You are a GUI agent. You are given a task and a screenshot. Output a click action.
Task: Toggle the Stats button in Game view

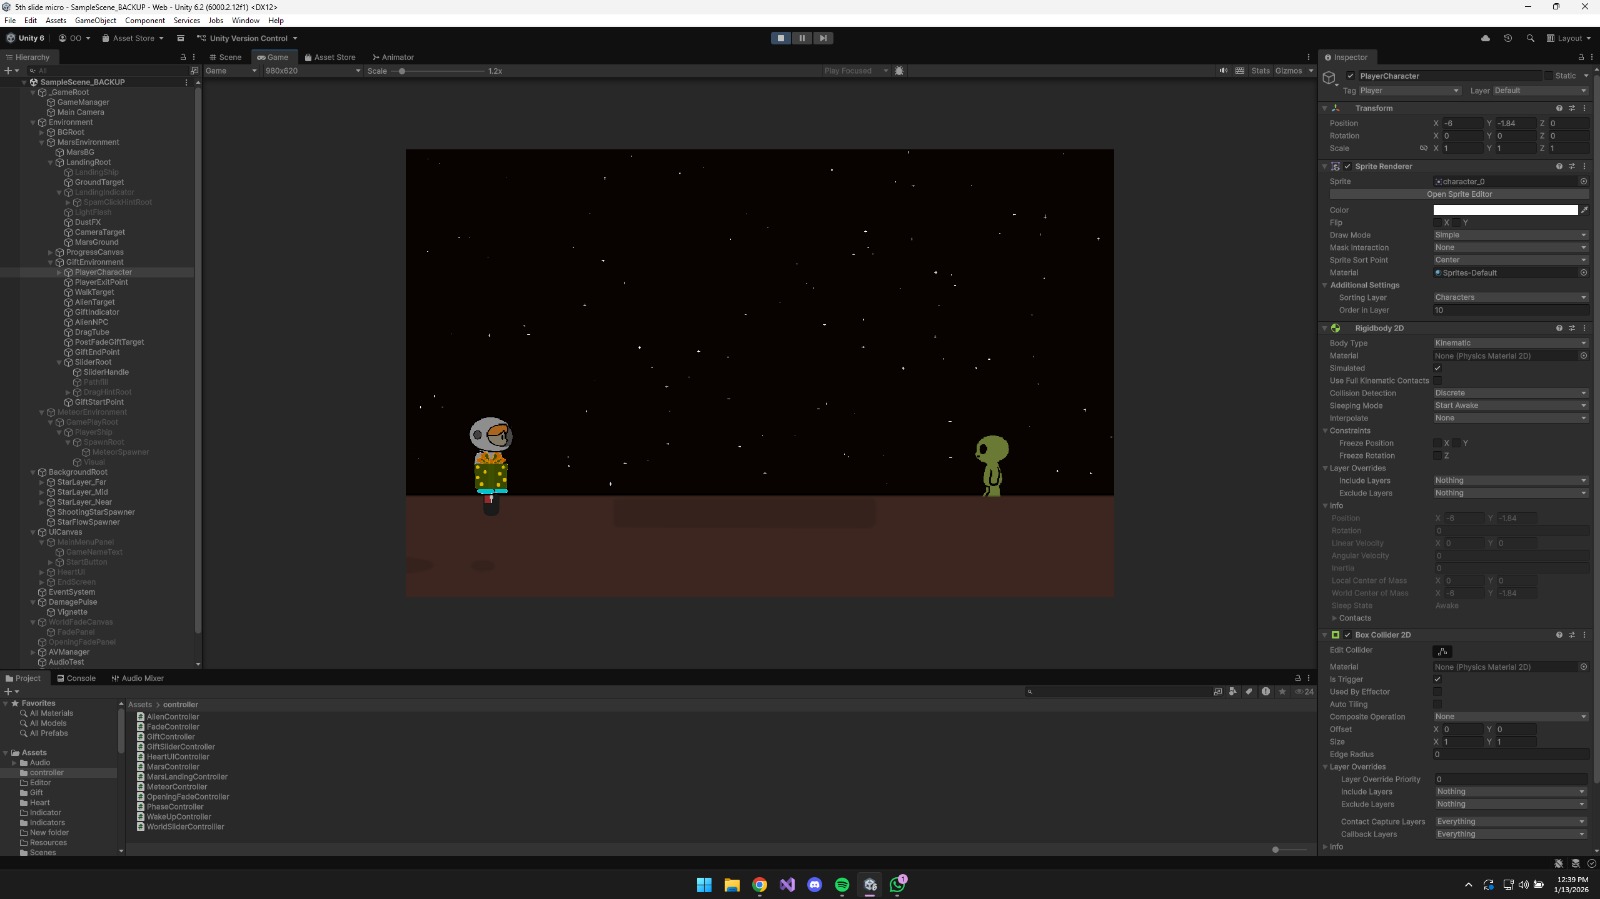(x=1260, y=71)
